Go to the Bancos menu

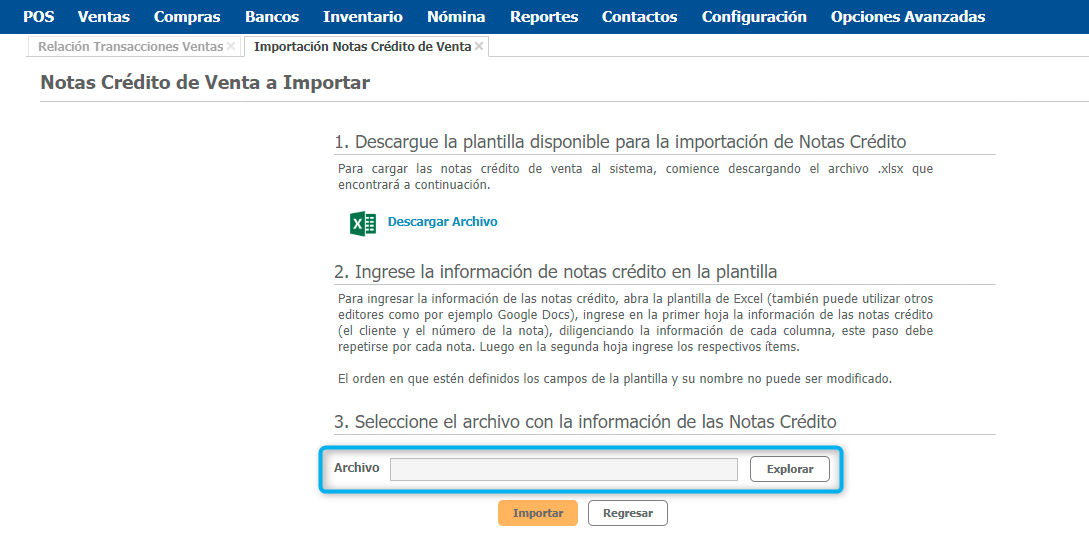(x=272, y=17)
